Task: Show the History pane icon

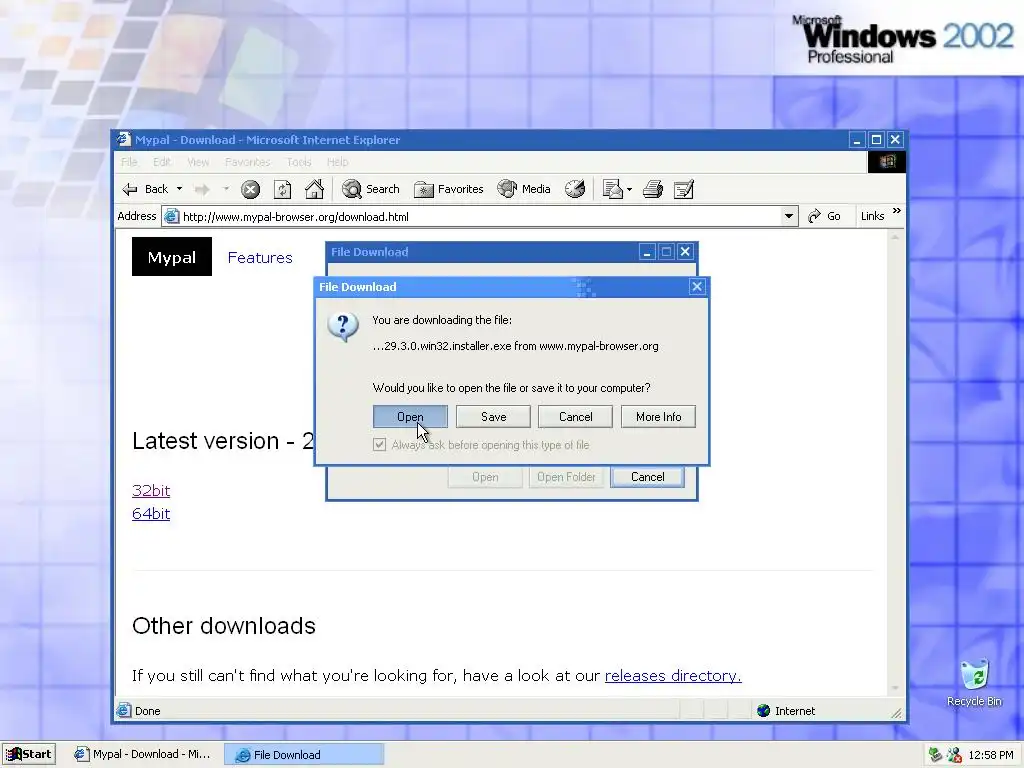Action: [575, 189]
